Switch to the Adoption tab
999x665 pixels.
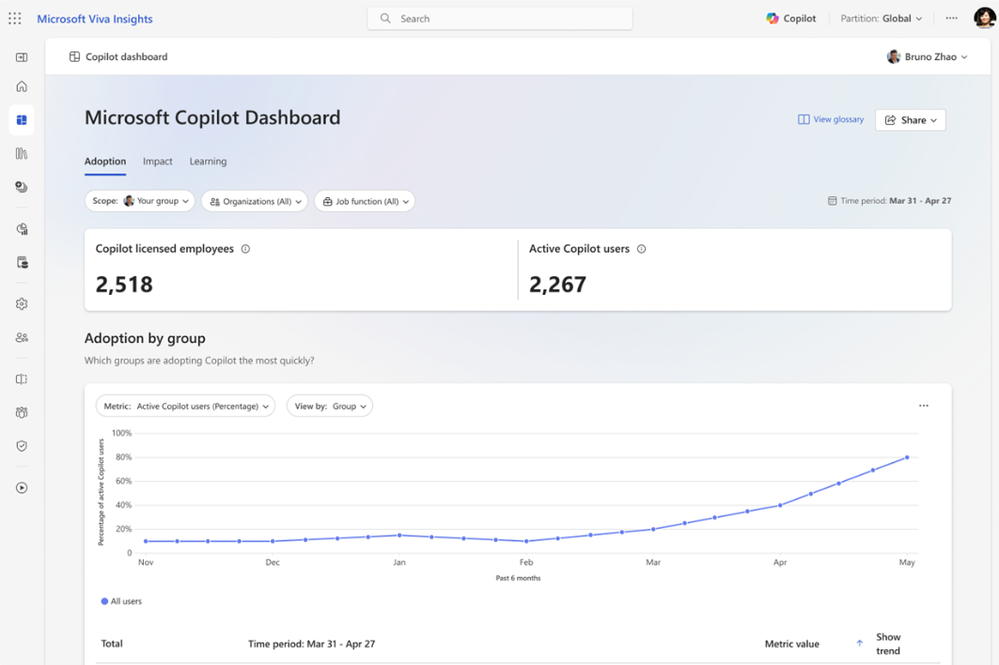(105, 162)
